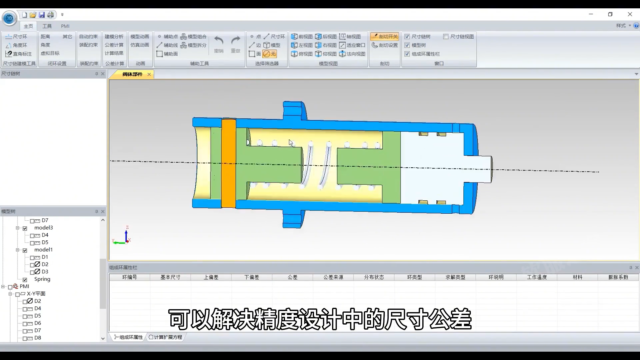640x360 pixels.
Task: Click the 模型动画 model animation button
Action: [140, 36]
